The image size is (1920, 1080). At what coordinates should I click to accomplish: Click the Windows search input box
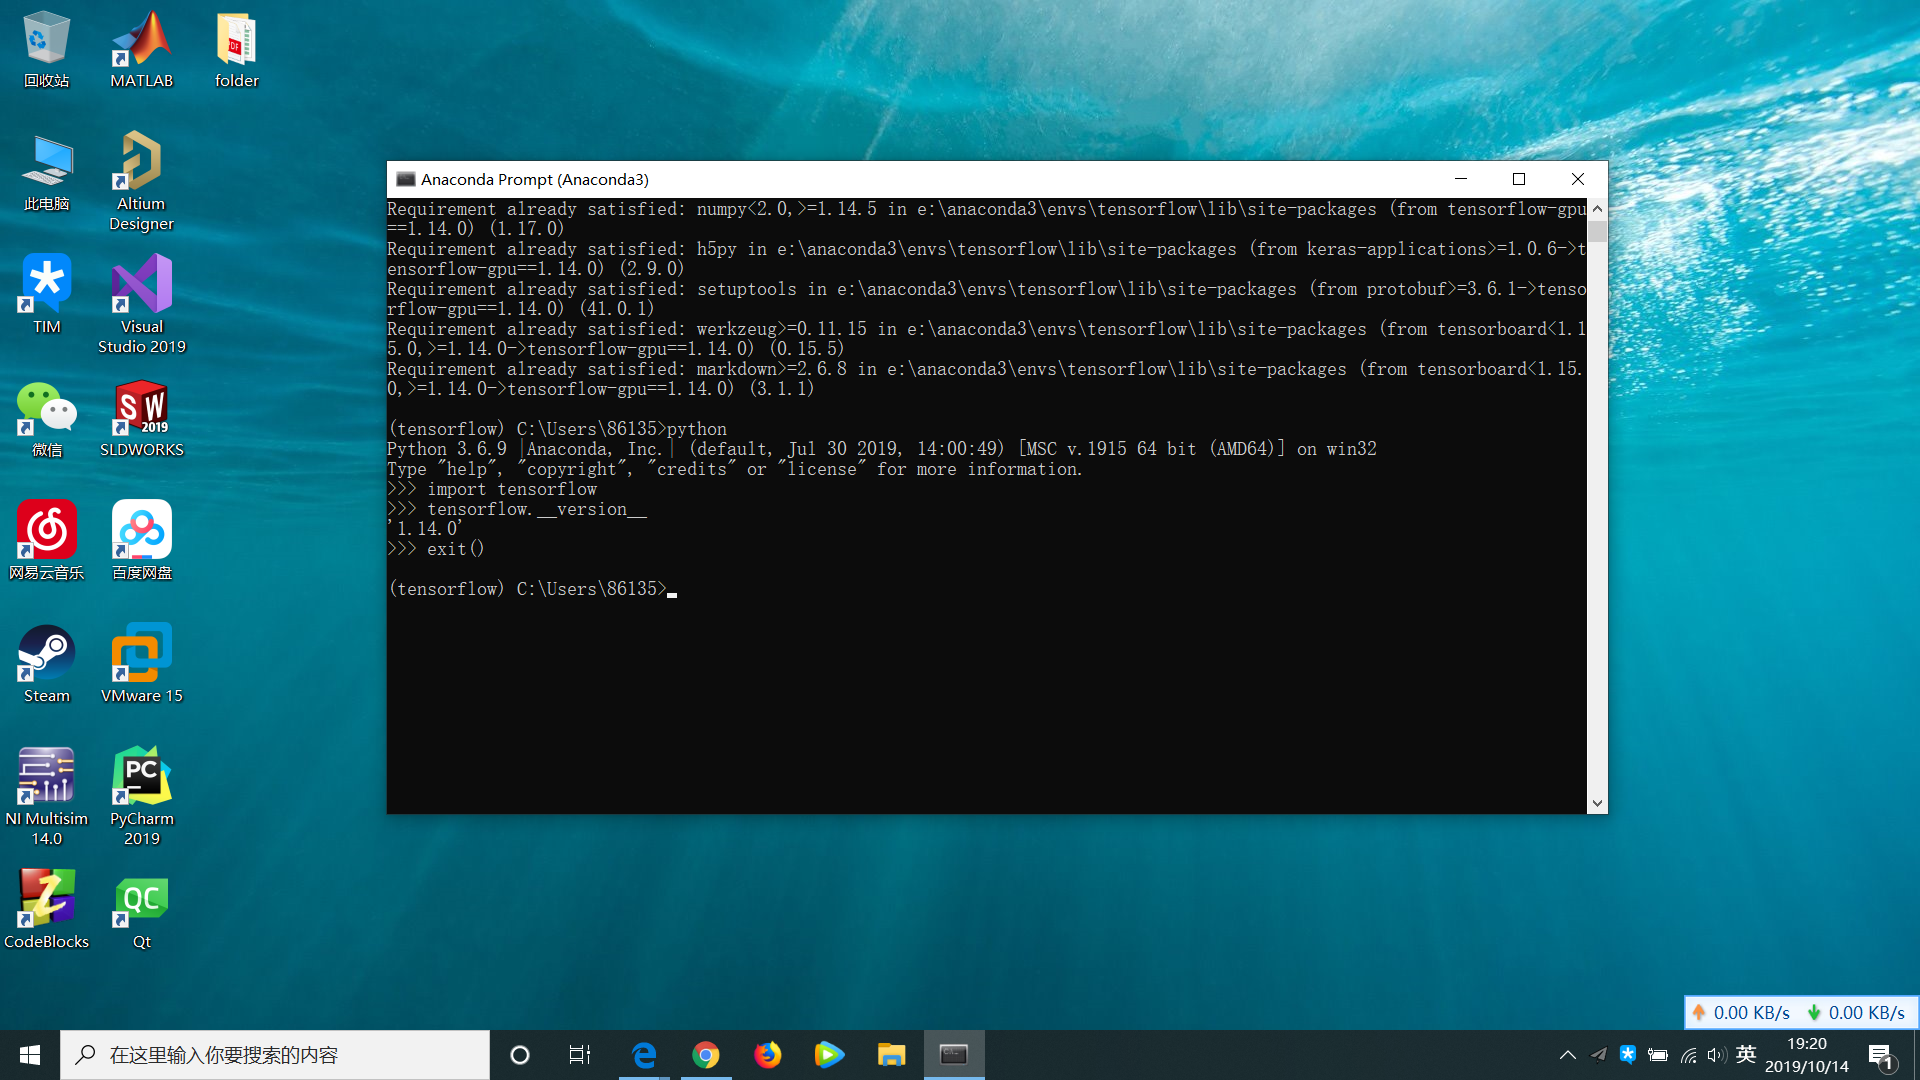click(x=275, y=1055)
